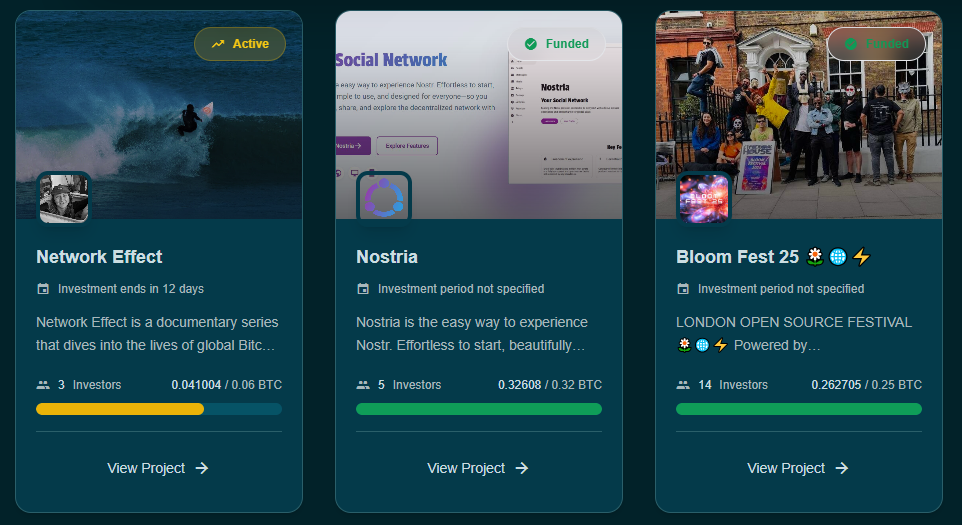
Task: Click the Network Effect documentary description
Action: pyautogui.click(x=157, y=334)
